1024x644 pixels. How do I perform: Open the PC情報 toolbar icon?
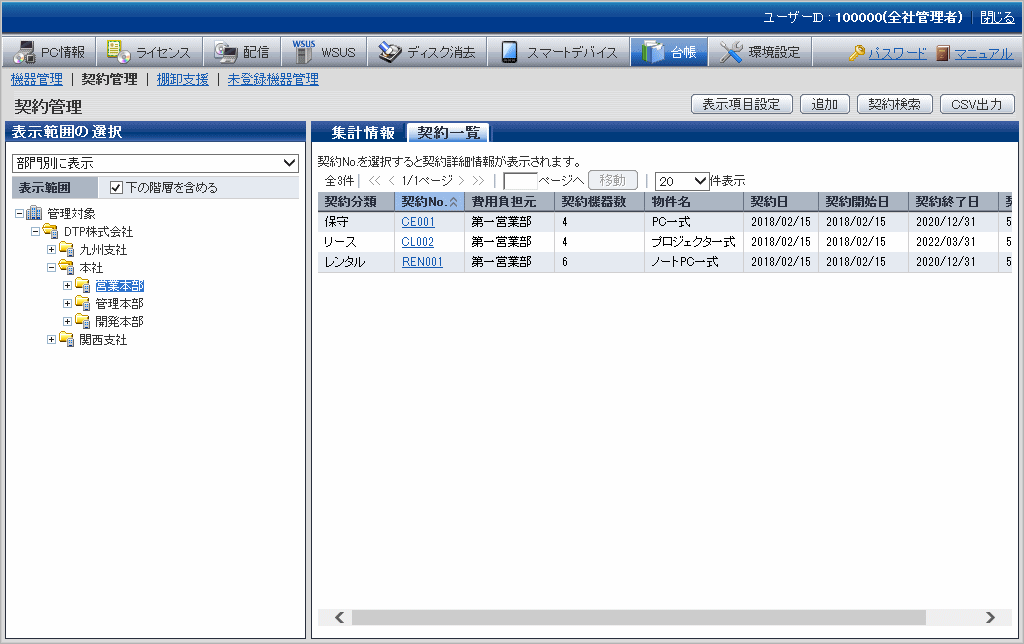click(25, 52)
